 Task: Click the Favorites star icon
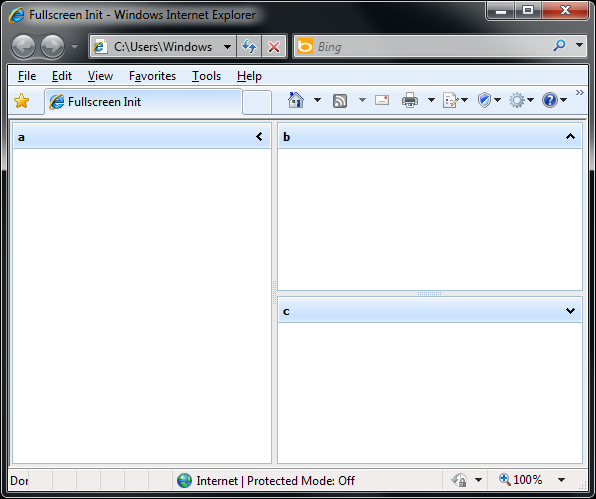(22, 101)
